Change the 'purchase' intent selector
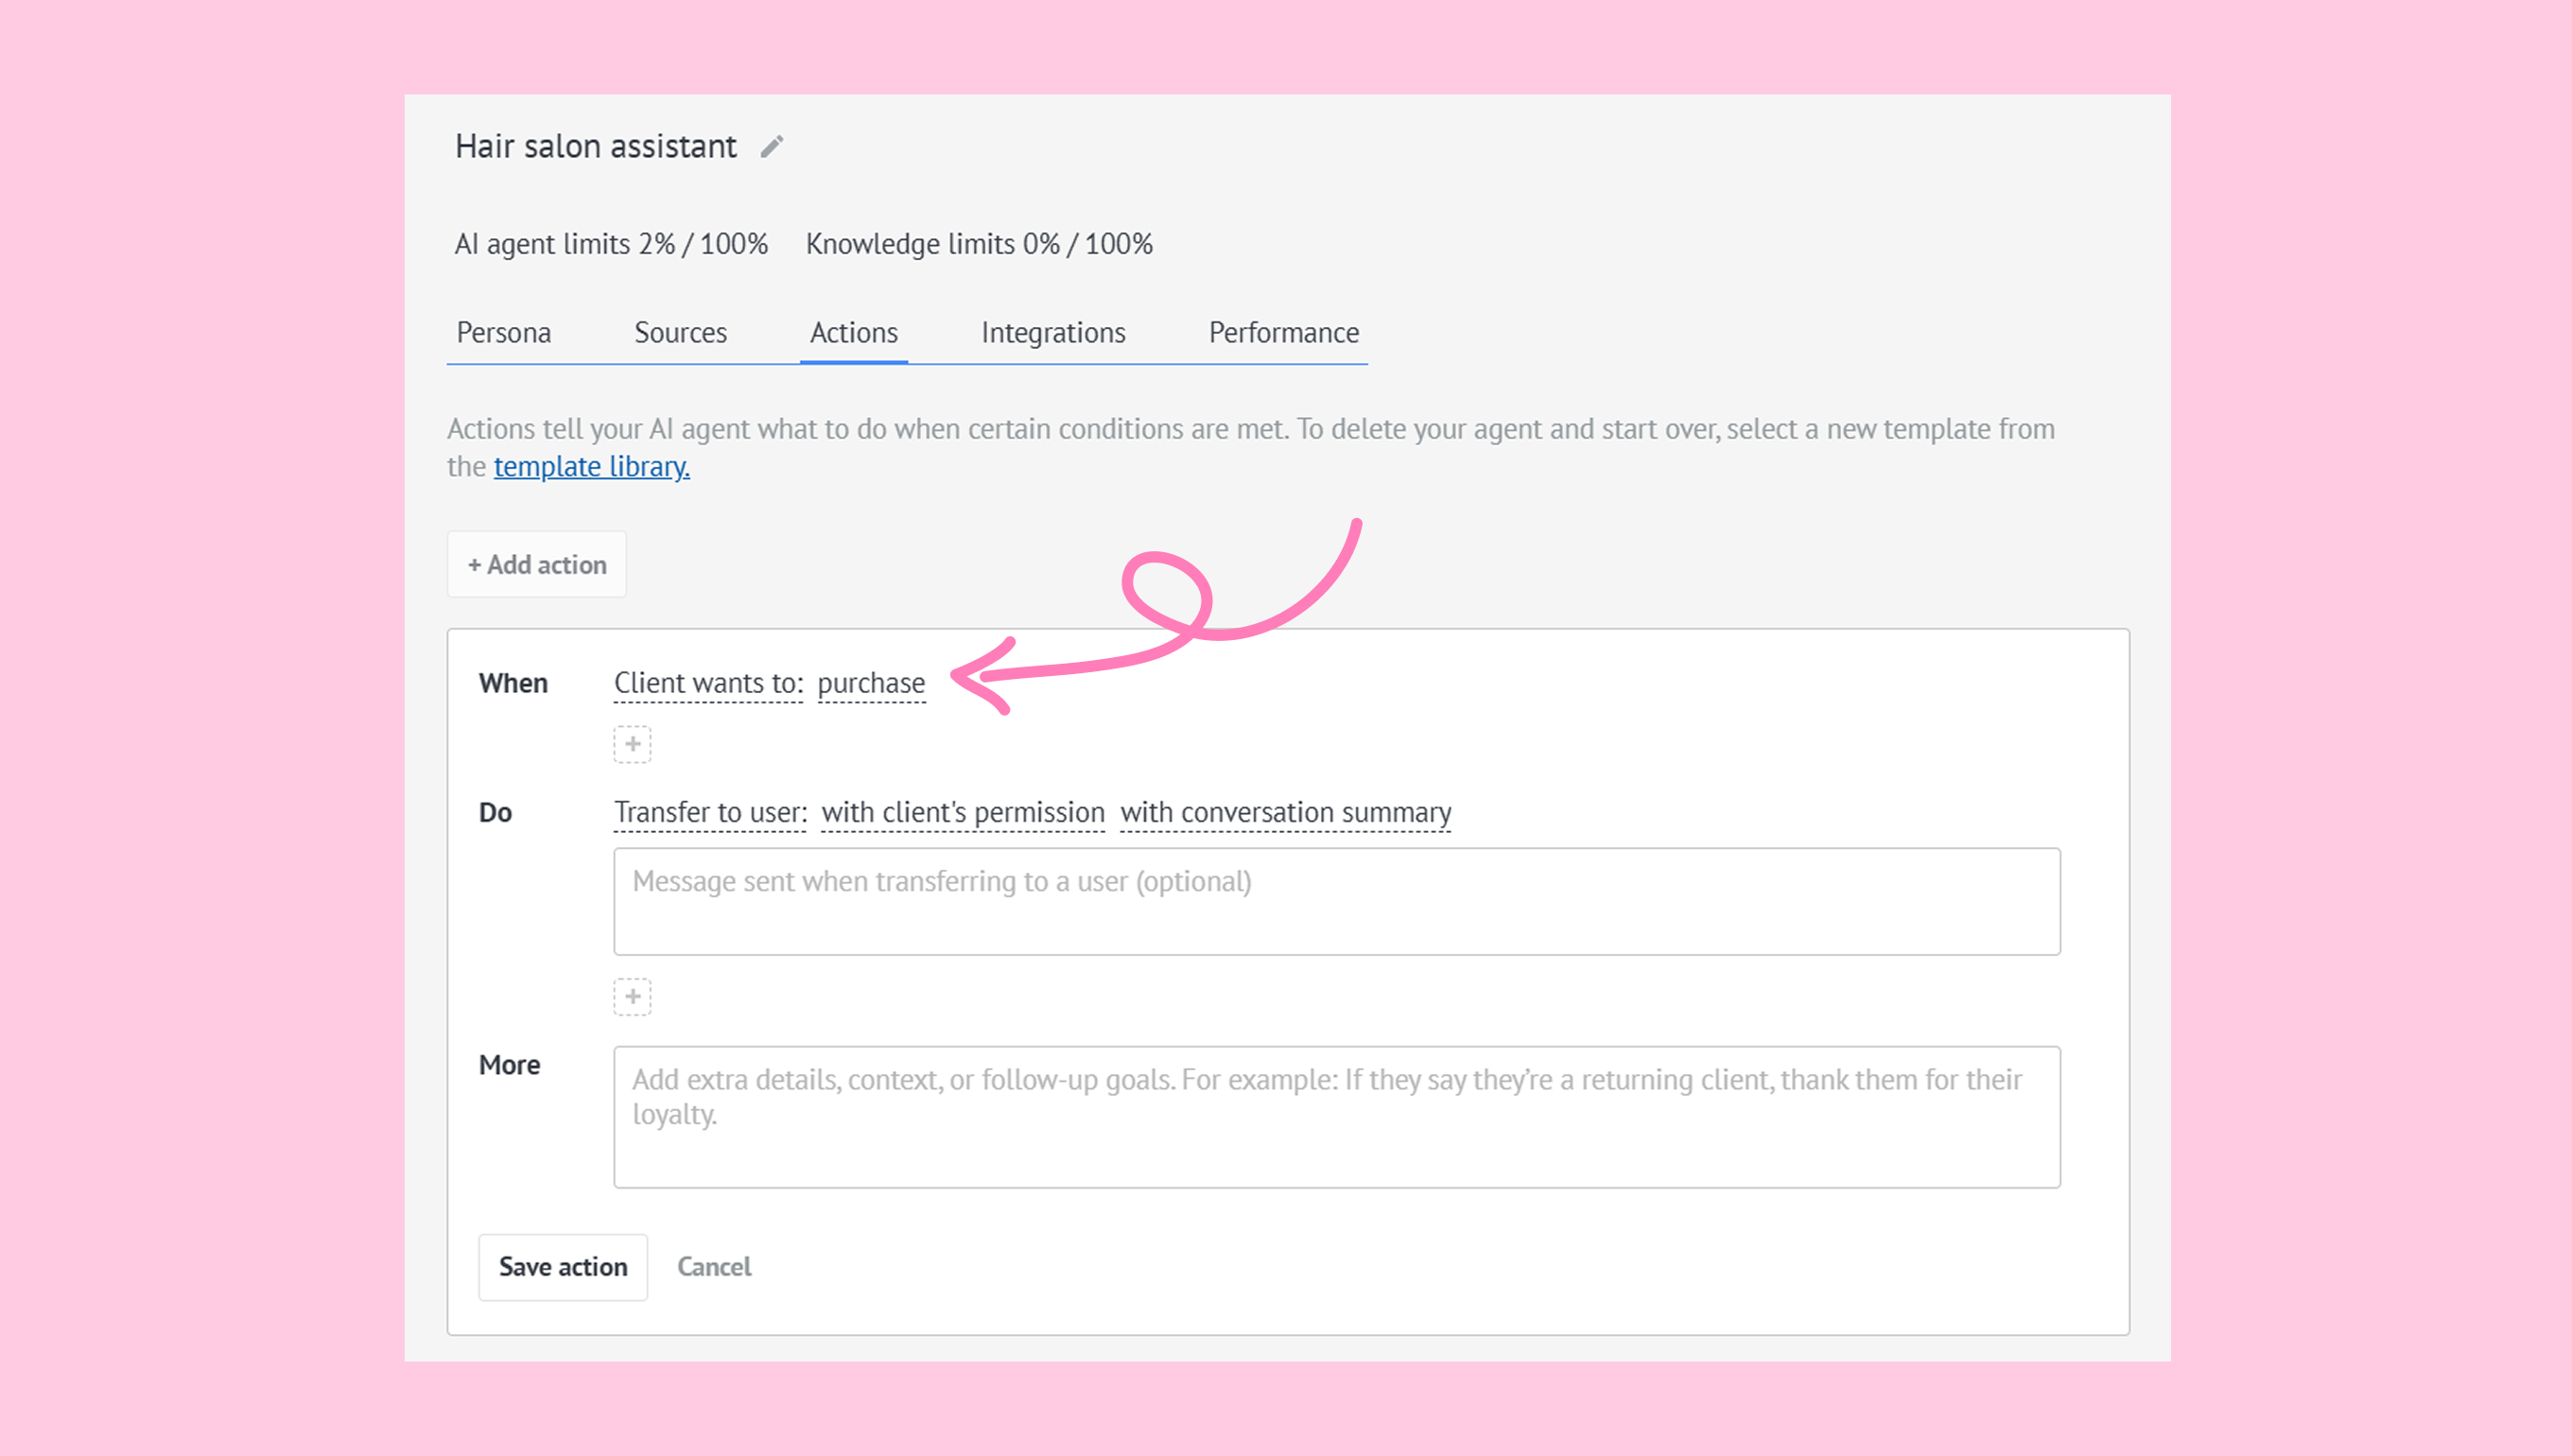Screen dimensions: 2572x1456 [871, 683]
